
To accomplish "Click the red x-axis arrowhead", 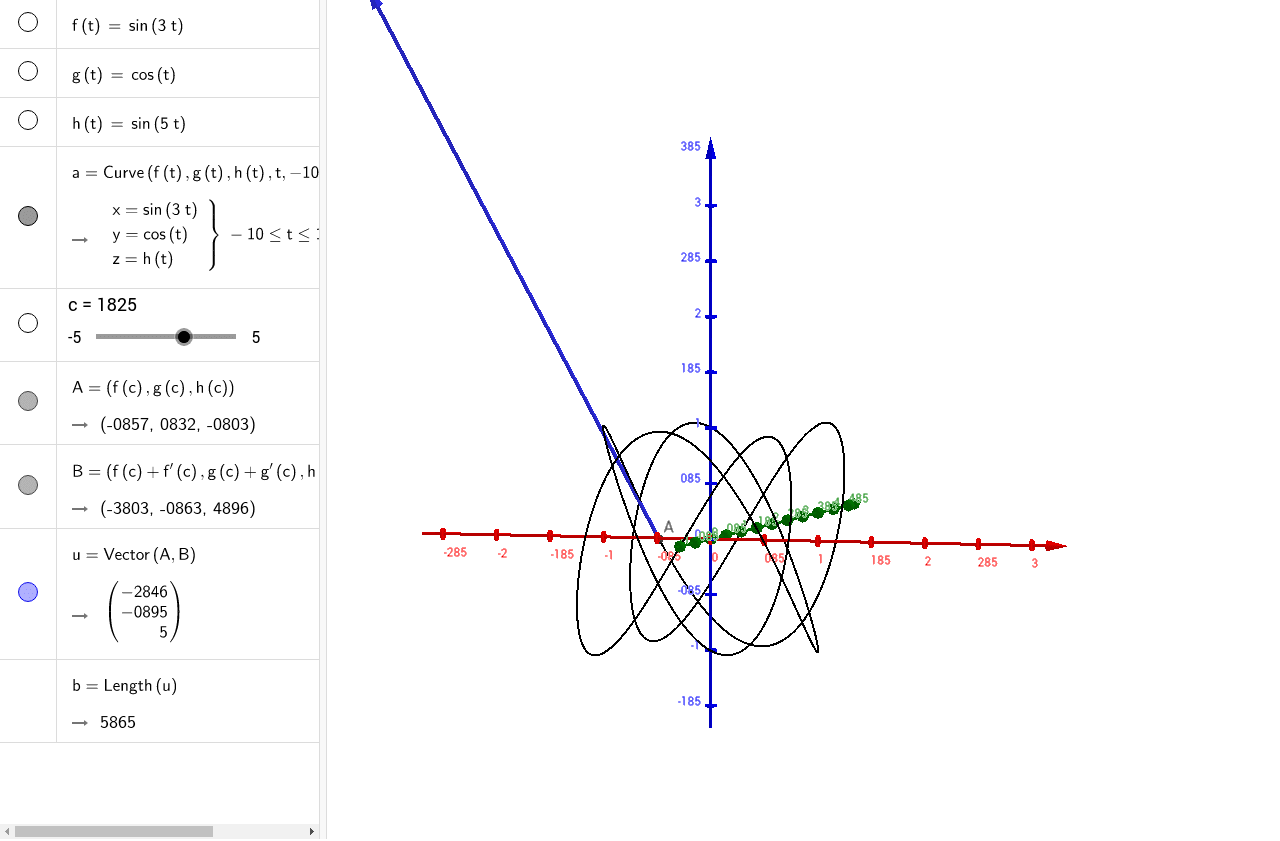I will 1056,546.
